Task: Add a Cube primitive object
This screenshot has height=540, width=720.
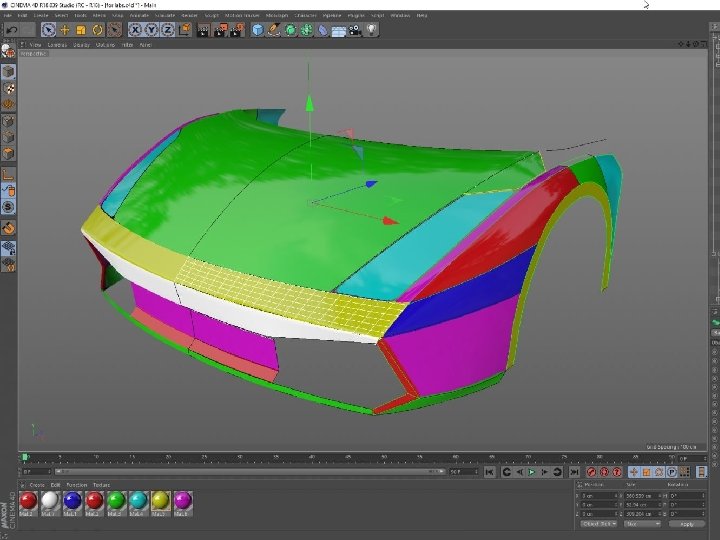Action: (x=258, y=30)
